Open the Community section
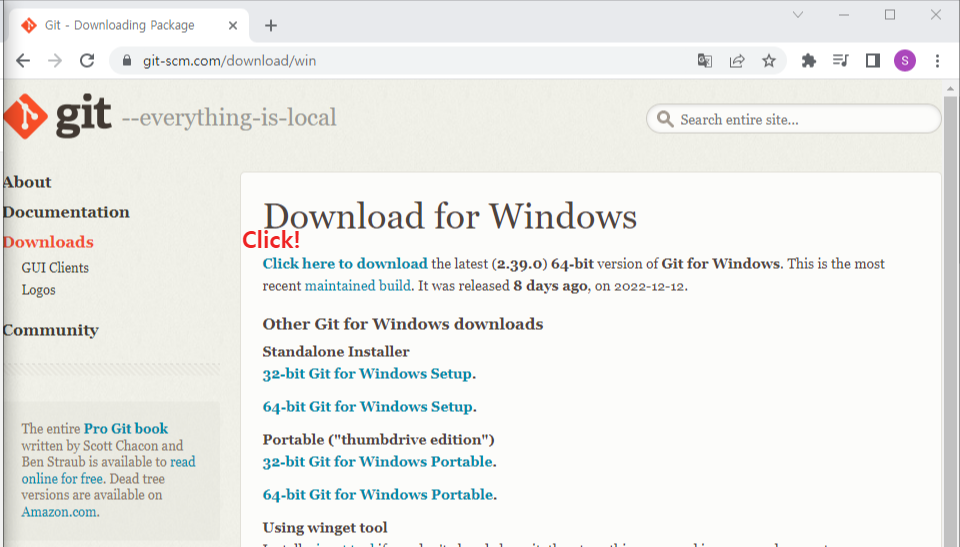The height and width of the screenshot is (547, 960). click(51, 330)
